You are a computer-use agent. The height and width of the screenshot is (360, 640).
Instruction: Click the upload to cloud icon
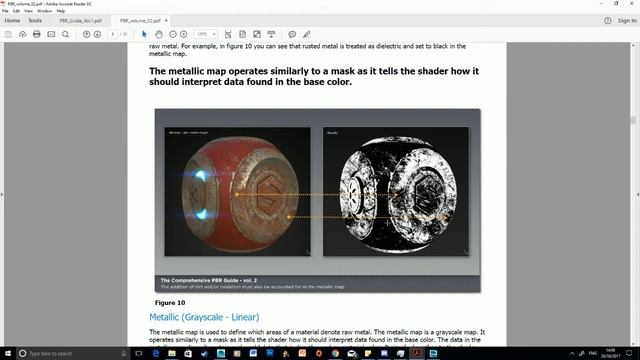pos(22,34)
